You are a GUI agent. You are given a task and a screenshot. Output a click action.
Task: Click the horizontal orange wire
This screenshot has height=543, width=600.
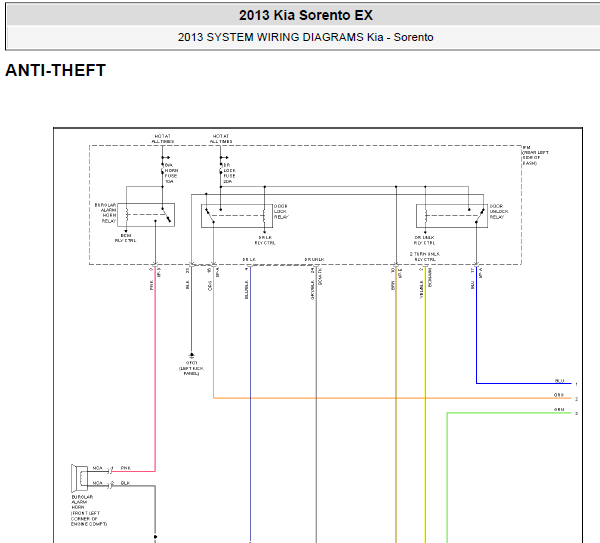click(x=392, y=398)
